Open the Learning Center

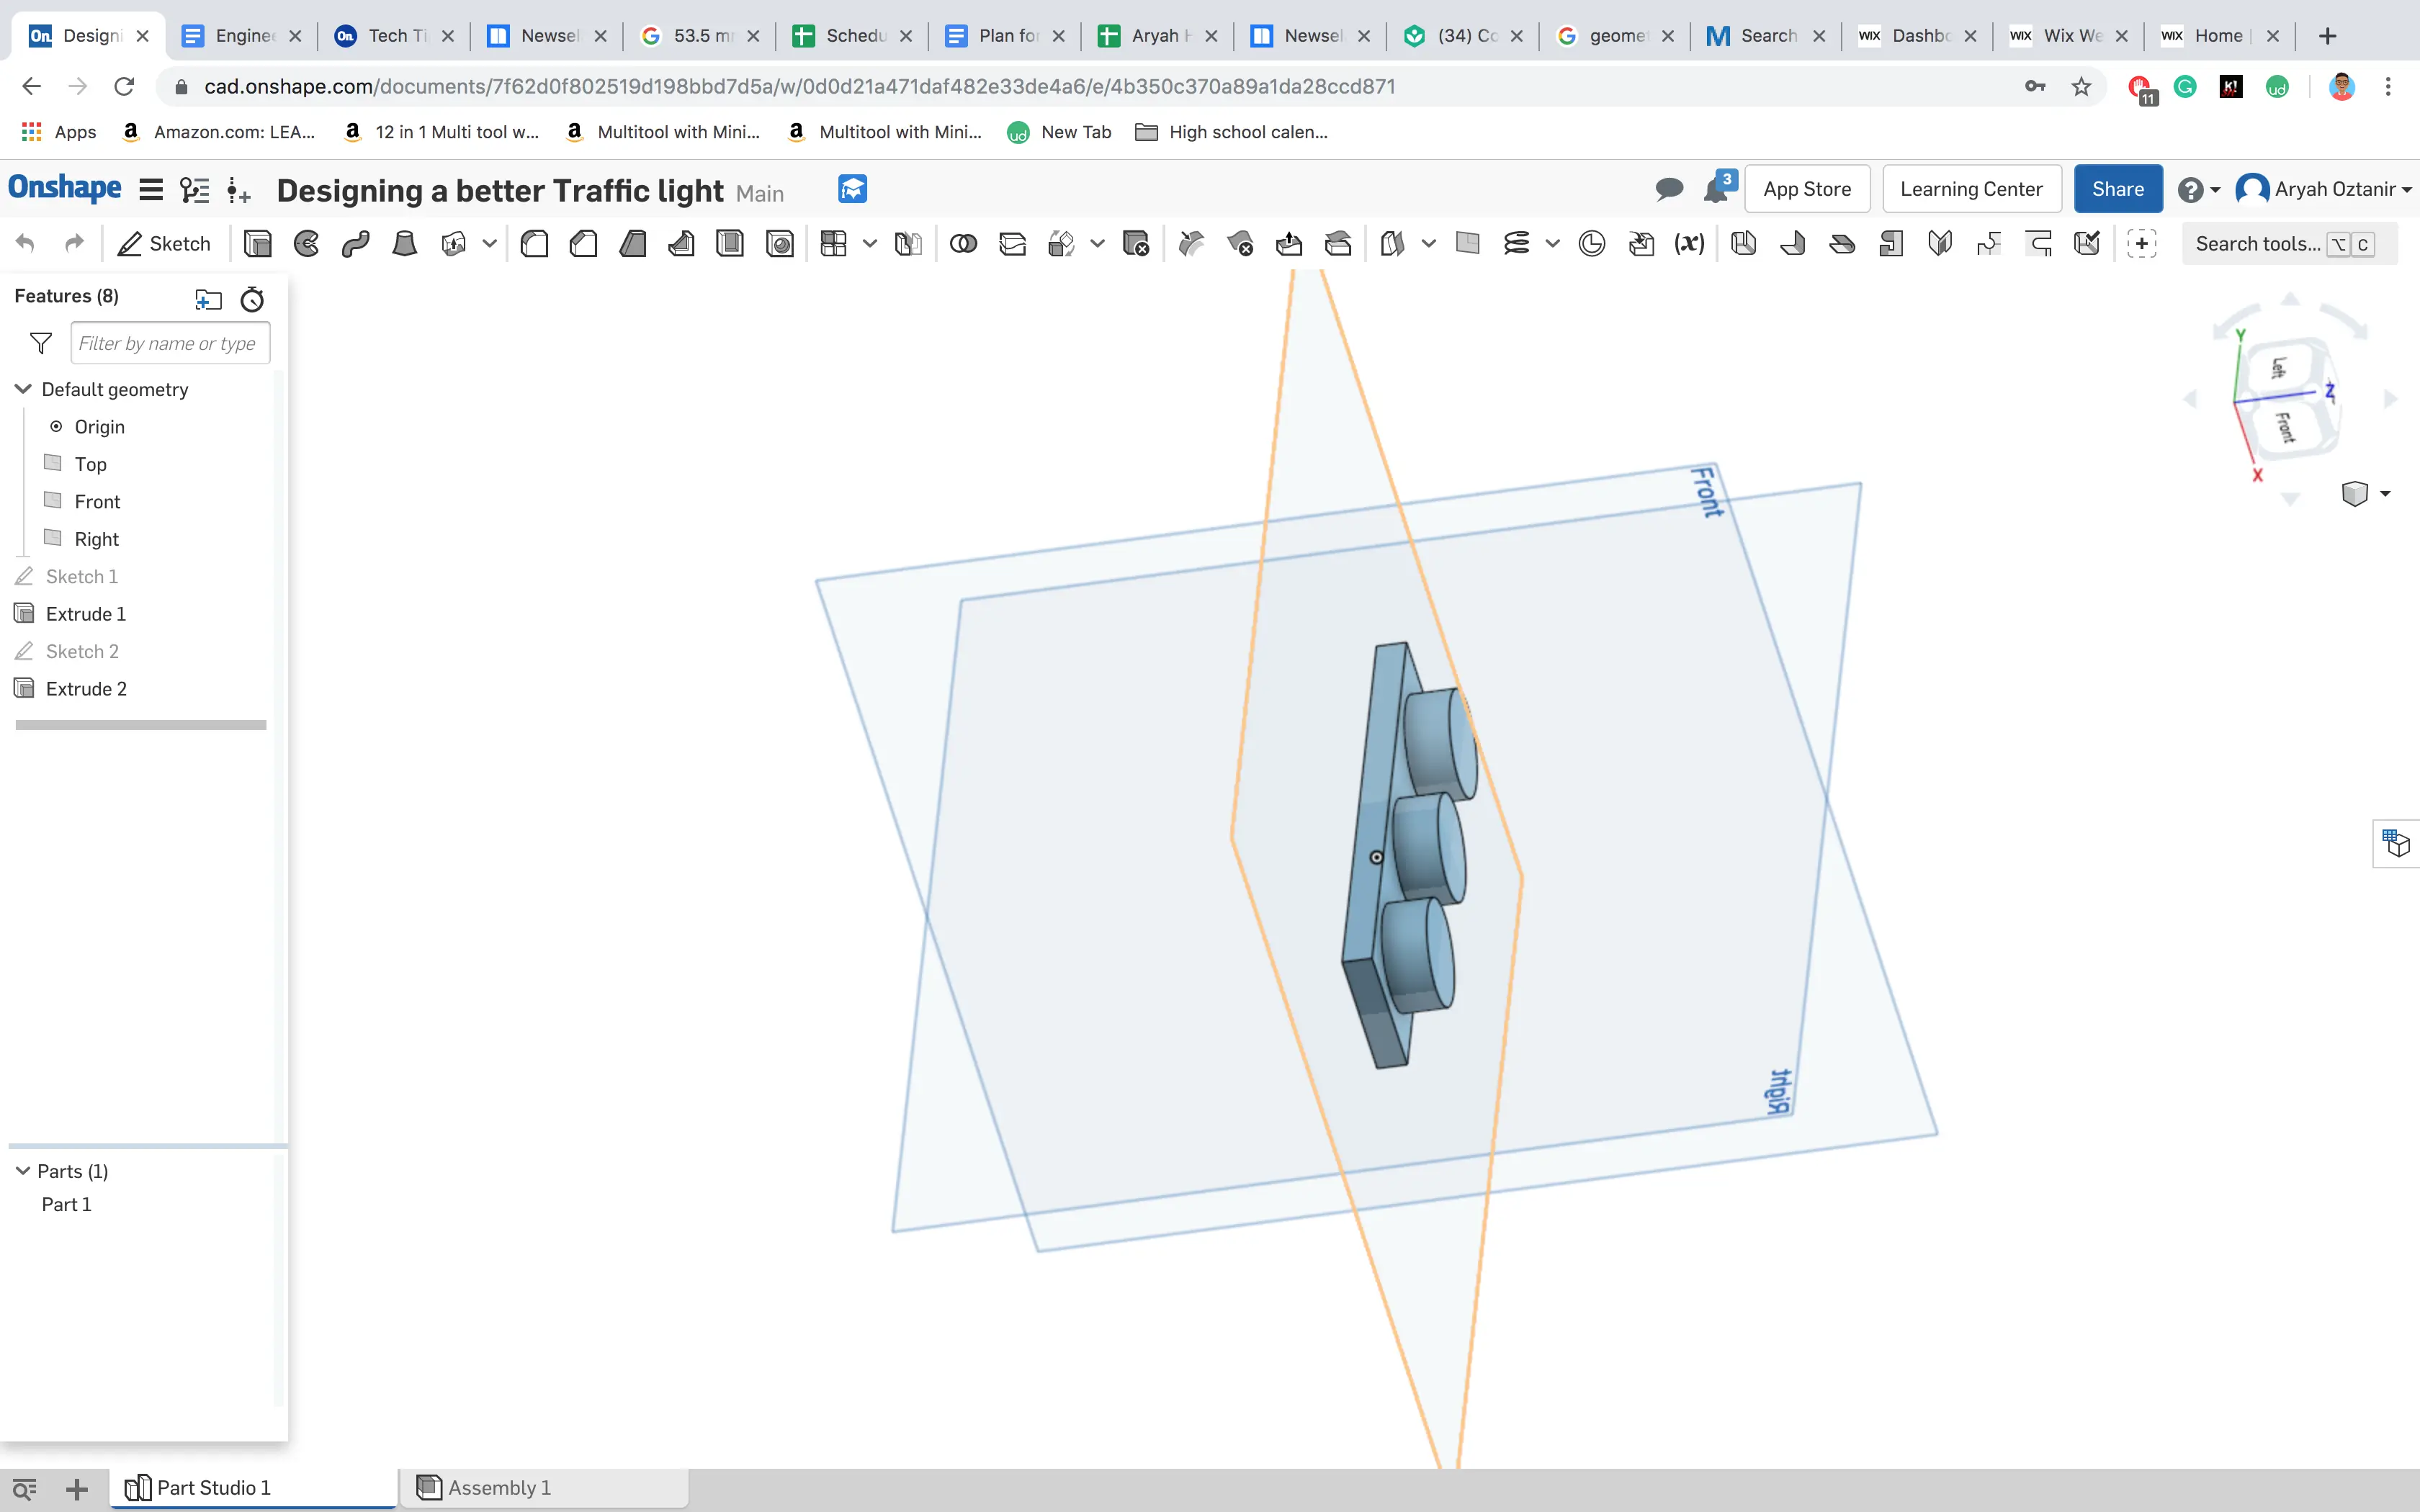(x=1971, y=189)
